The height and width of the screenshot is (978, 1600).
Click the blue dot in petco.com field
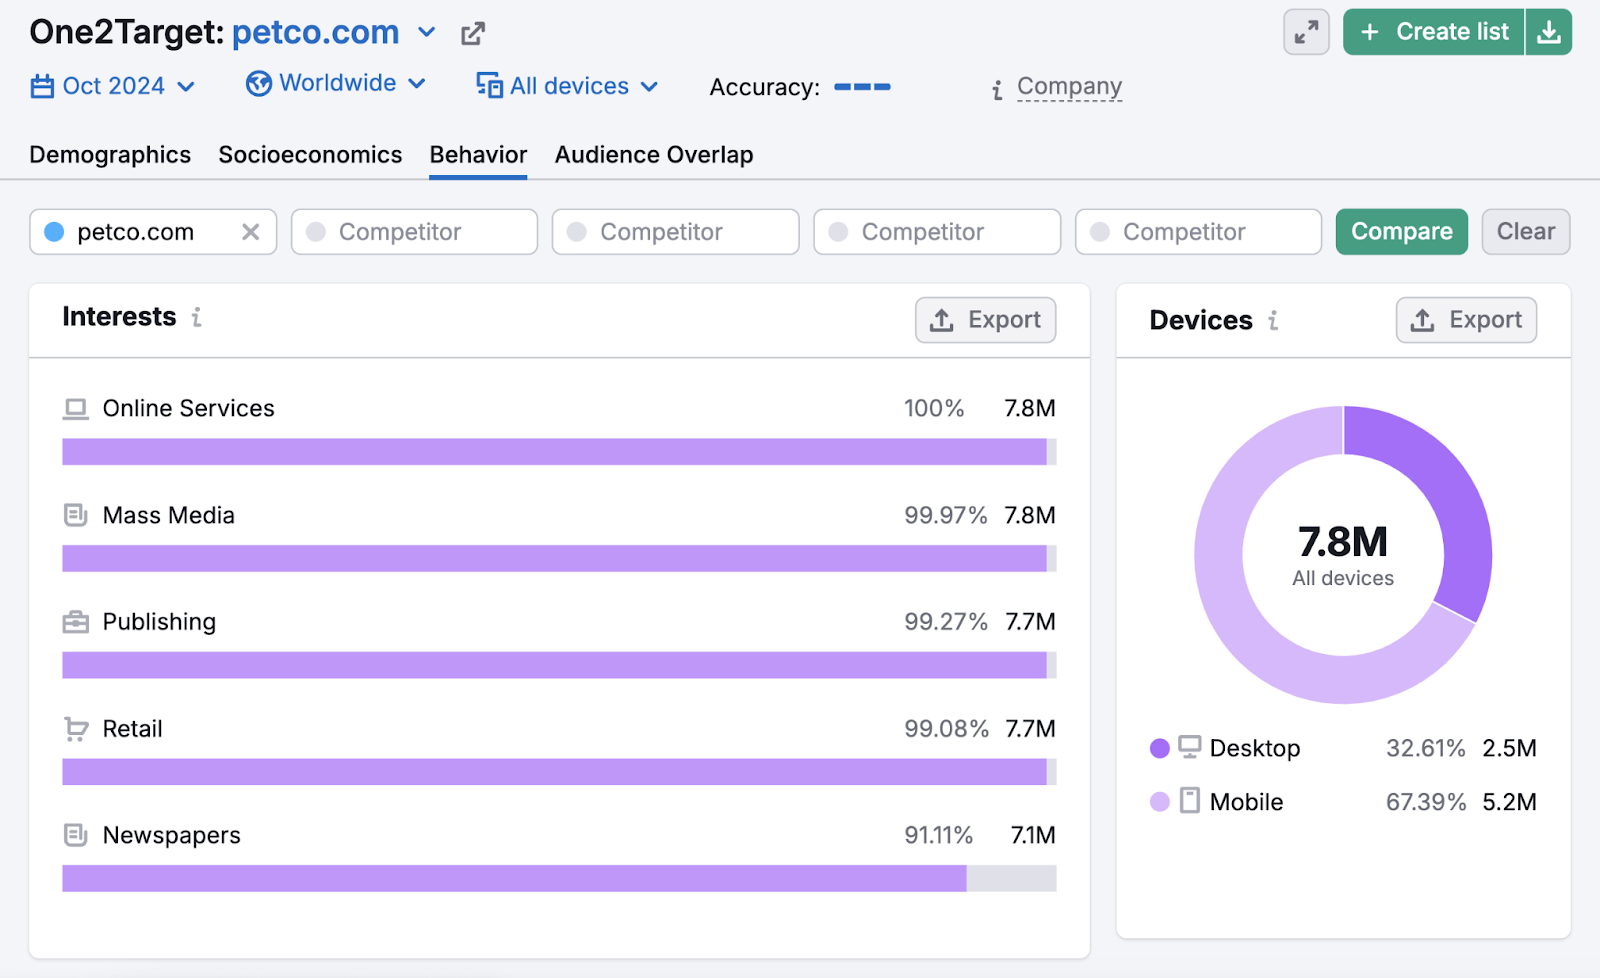pyautogui.click(x=55, y=232)
